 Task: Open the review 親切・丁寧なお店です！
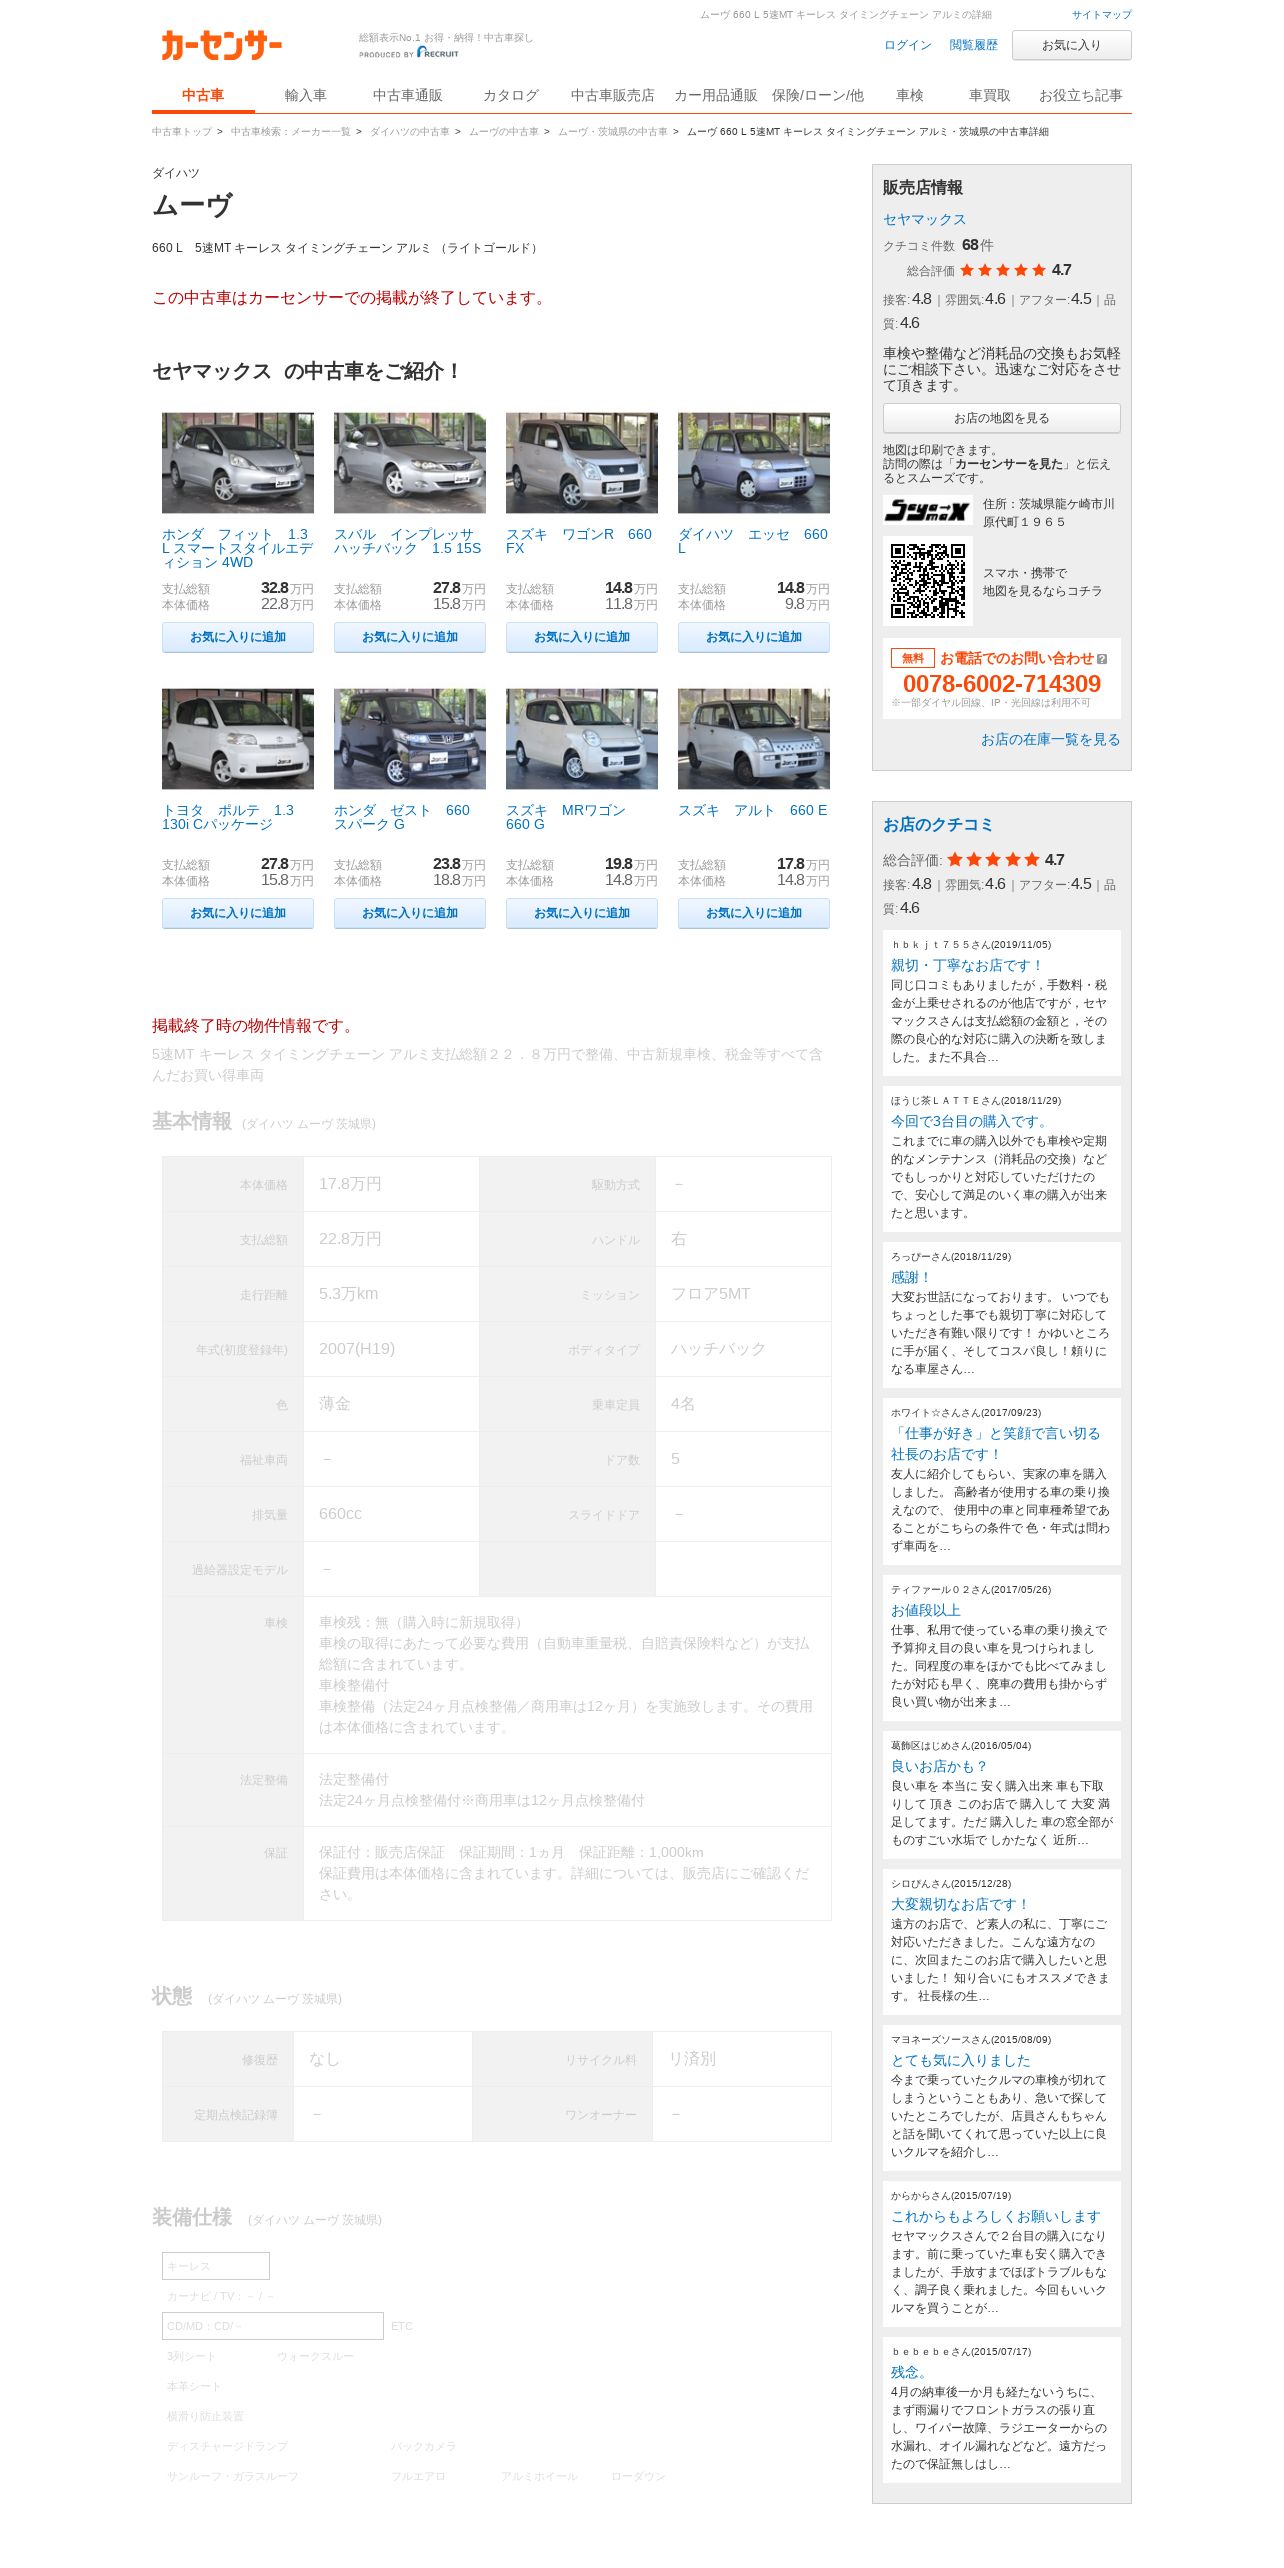point(967,965)
